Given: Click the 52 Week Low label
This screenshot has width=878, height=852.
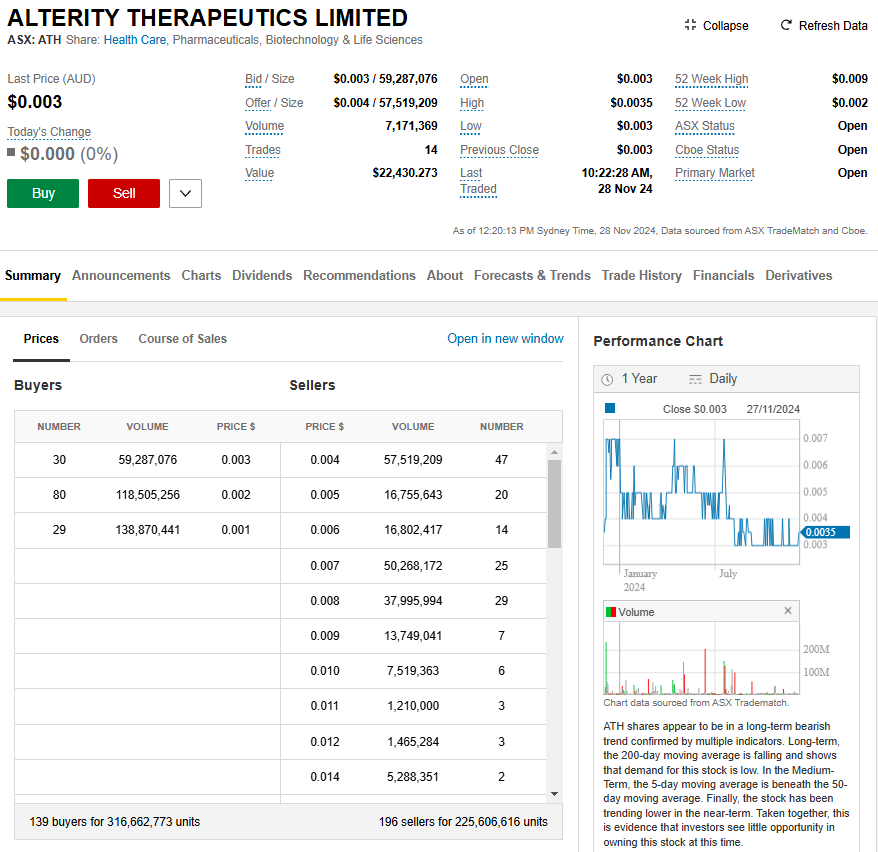Looking at the screenshot, I should pyautogui.click(x=710, y=103).
